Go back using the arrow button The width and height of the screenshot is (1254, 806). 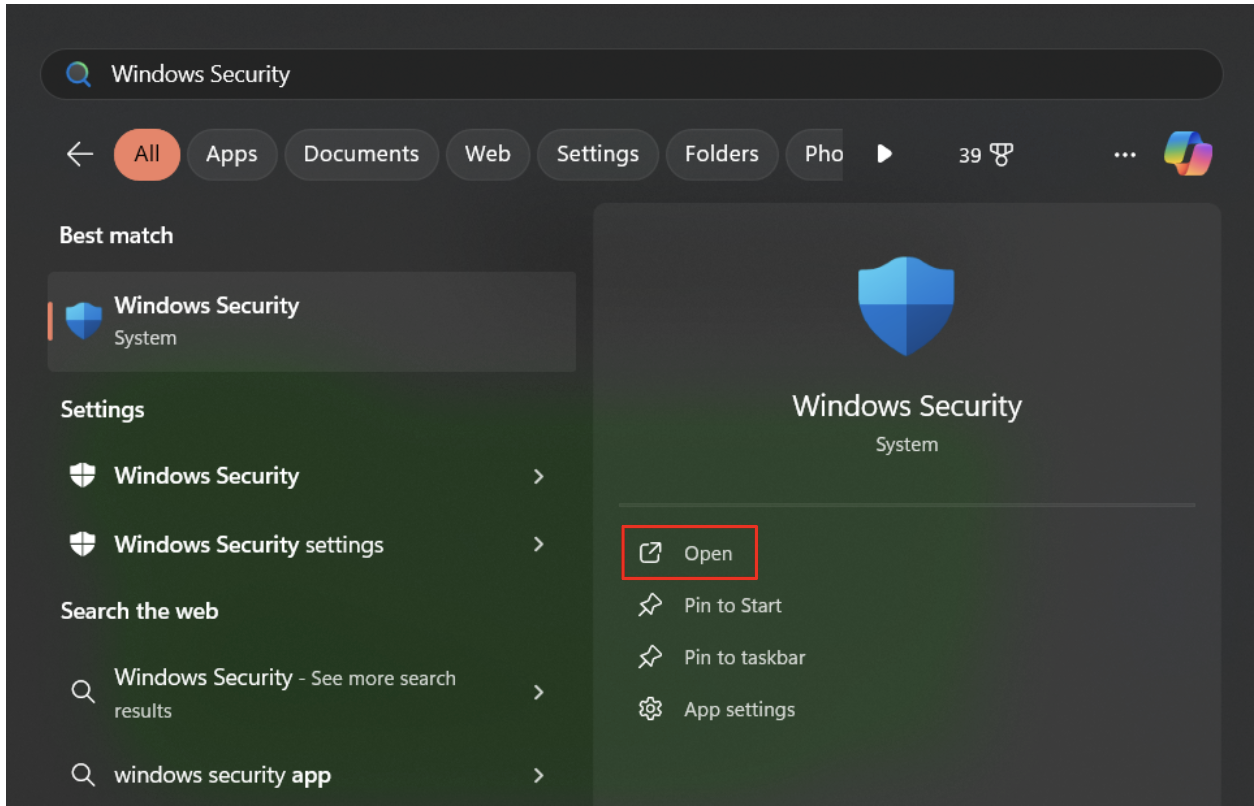[79, 154]
